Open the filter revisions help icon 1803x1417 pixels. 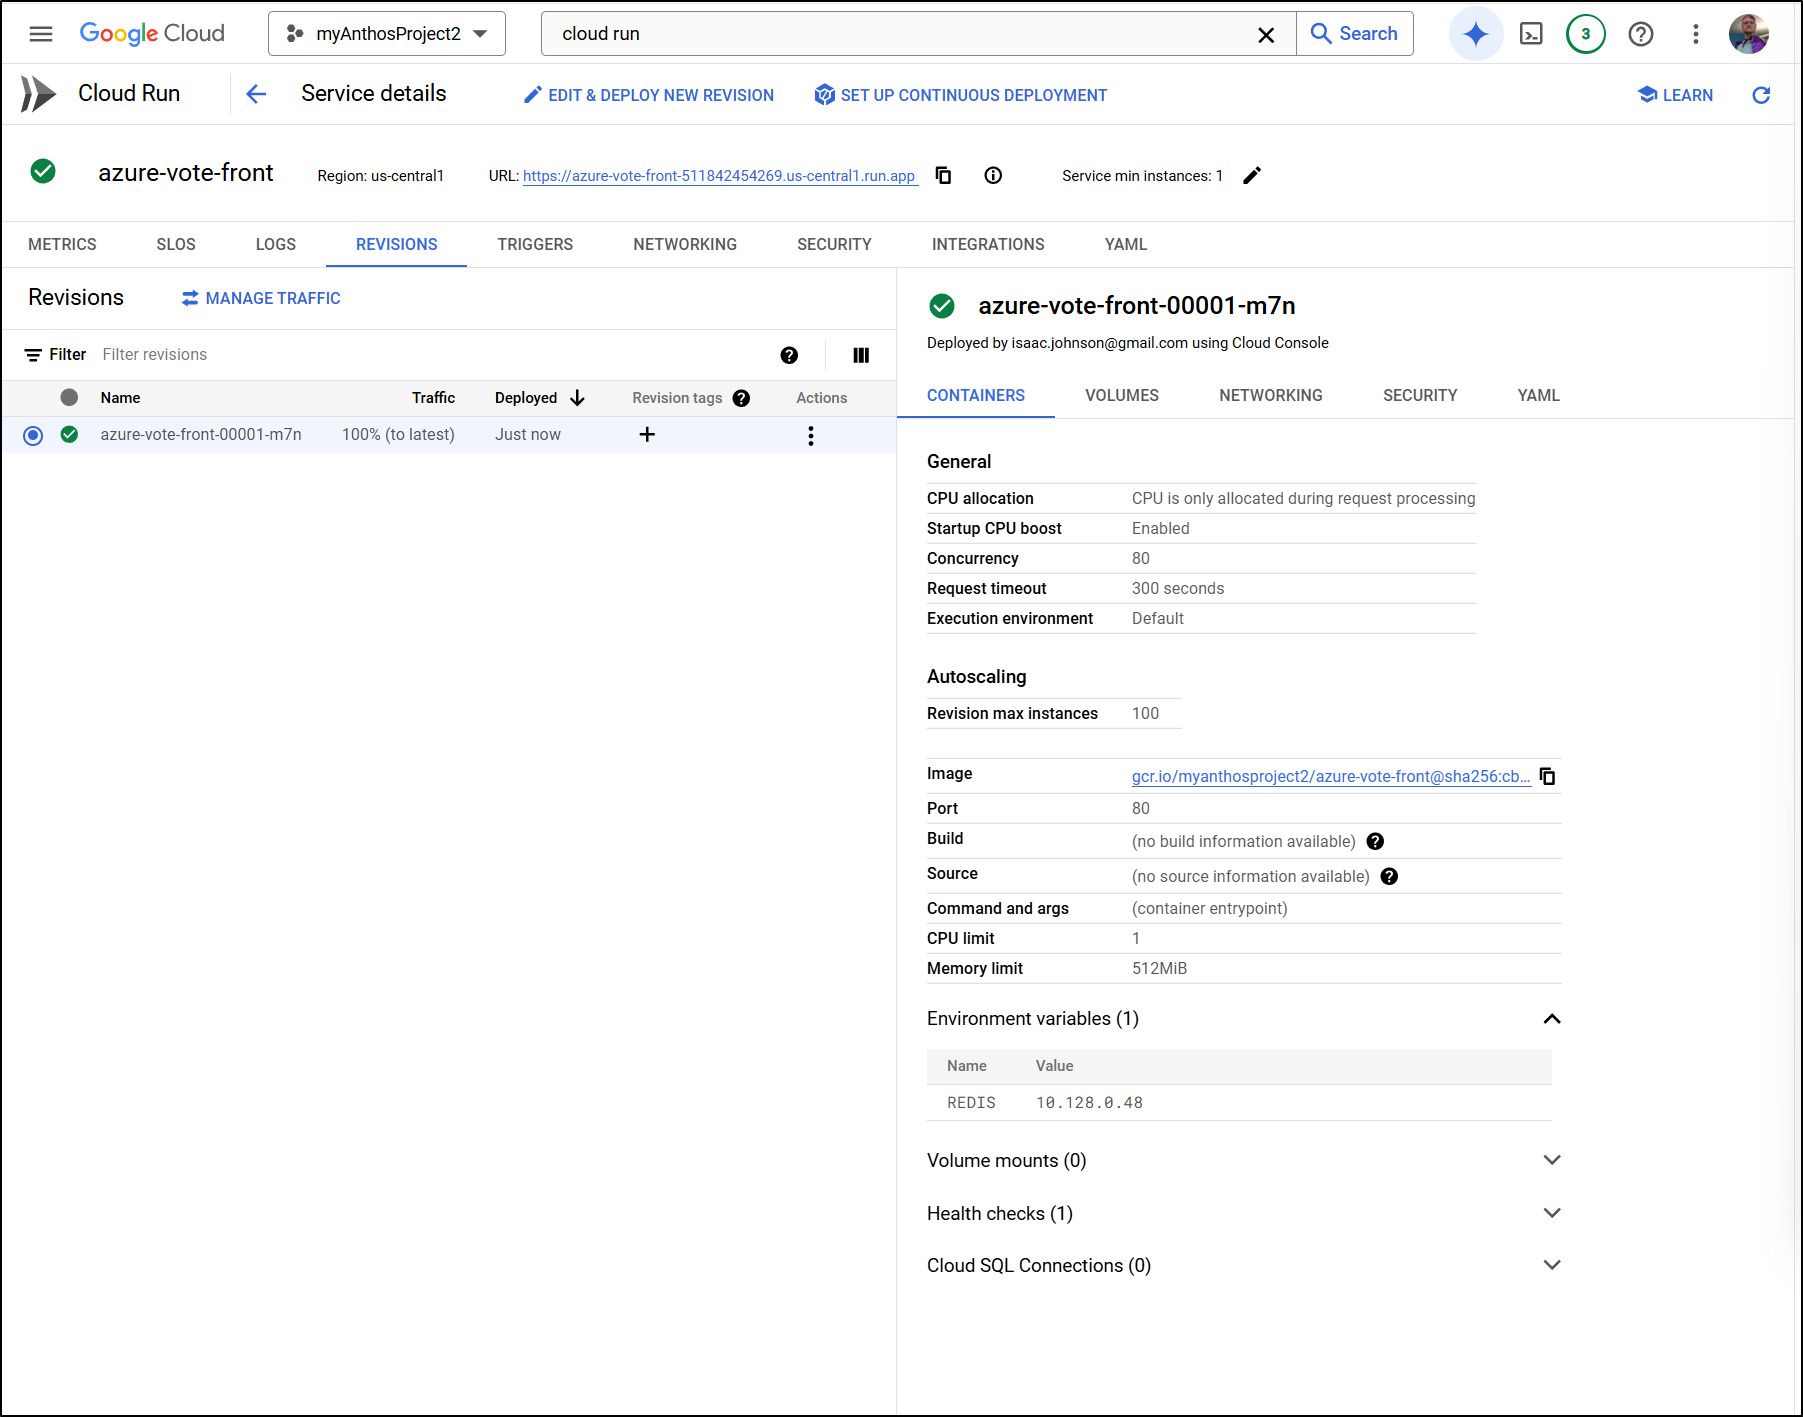[x=789, y=355]
